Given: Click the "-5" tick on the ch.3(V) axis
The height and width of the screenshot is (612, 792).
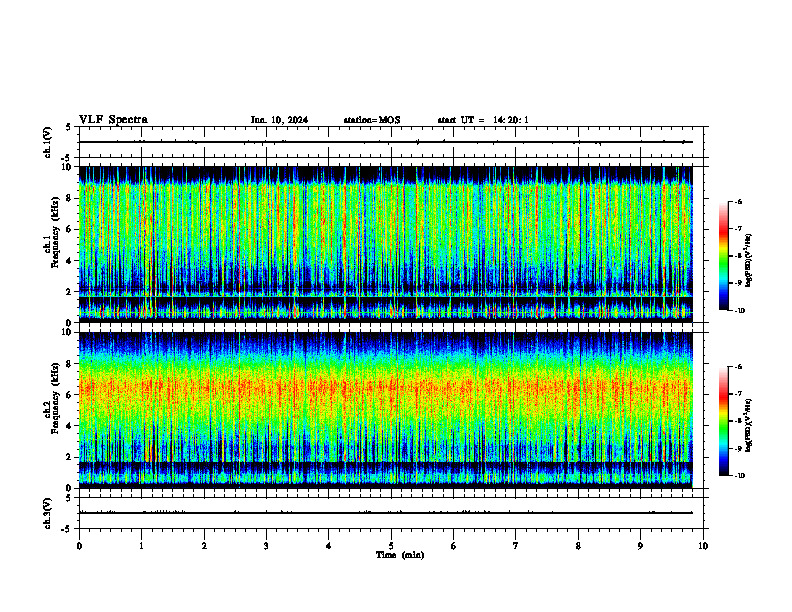Looking at the screenshot, I should pyautogui.click(x=66, y=529).
